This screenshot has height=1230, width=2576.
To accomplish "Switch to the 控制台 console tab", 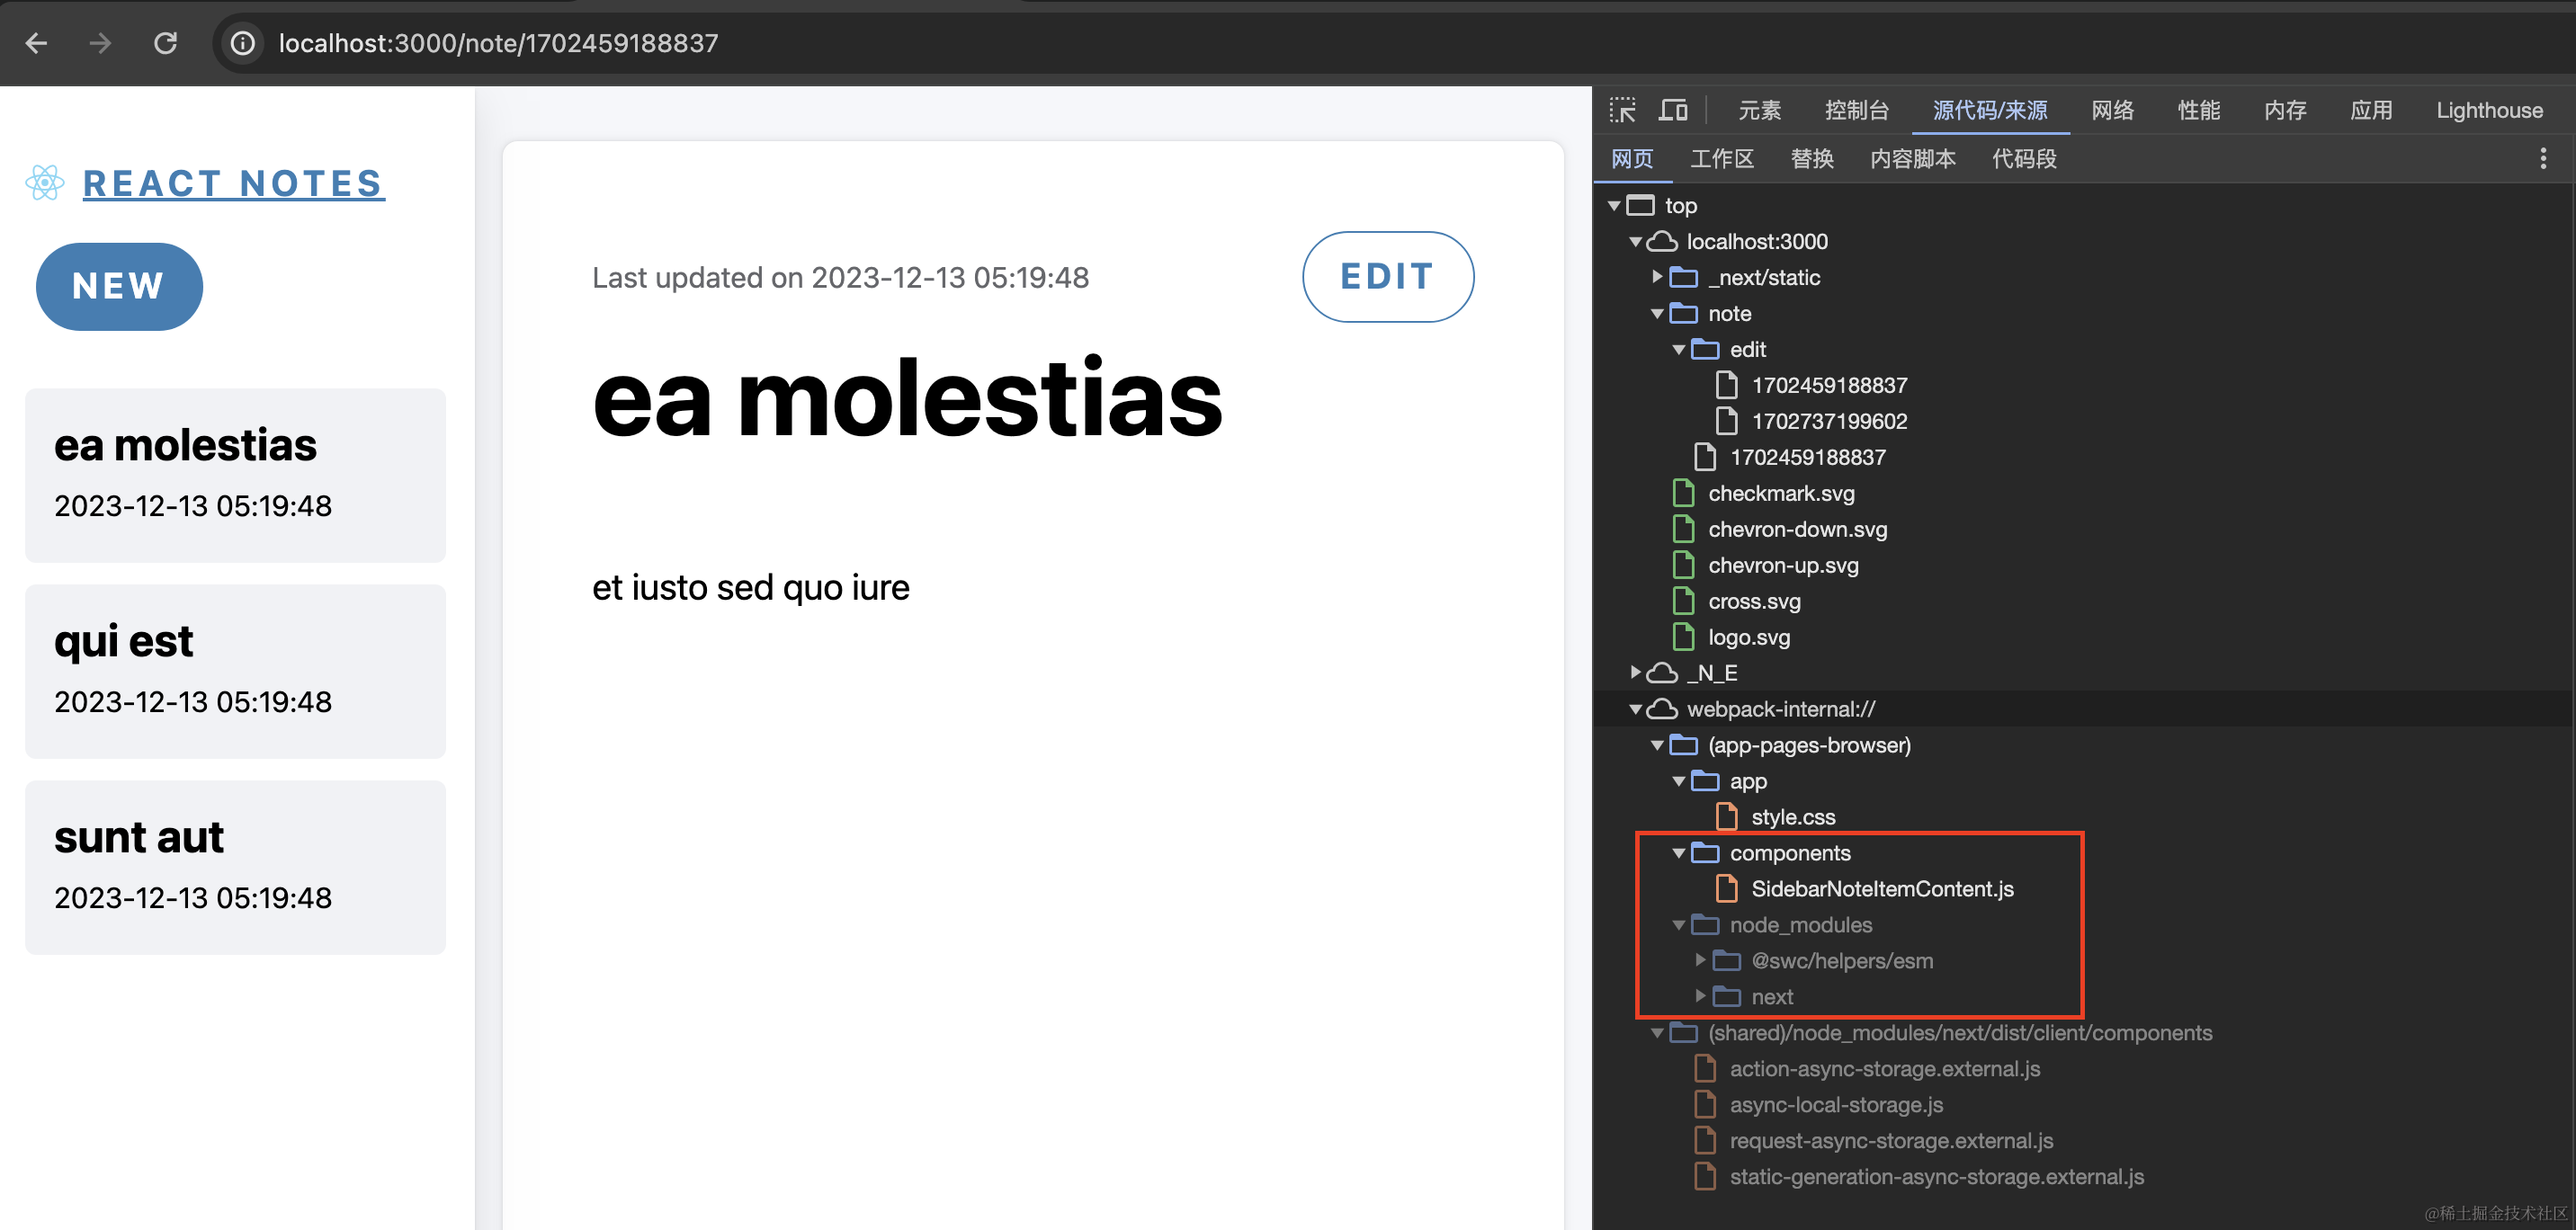I will (1856, 110).
